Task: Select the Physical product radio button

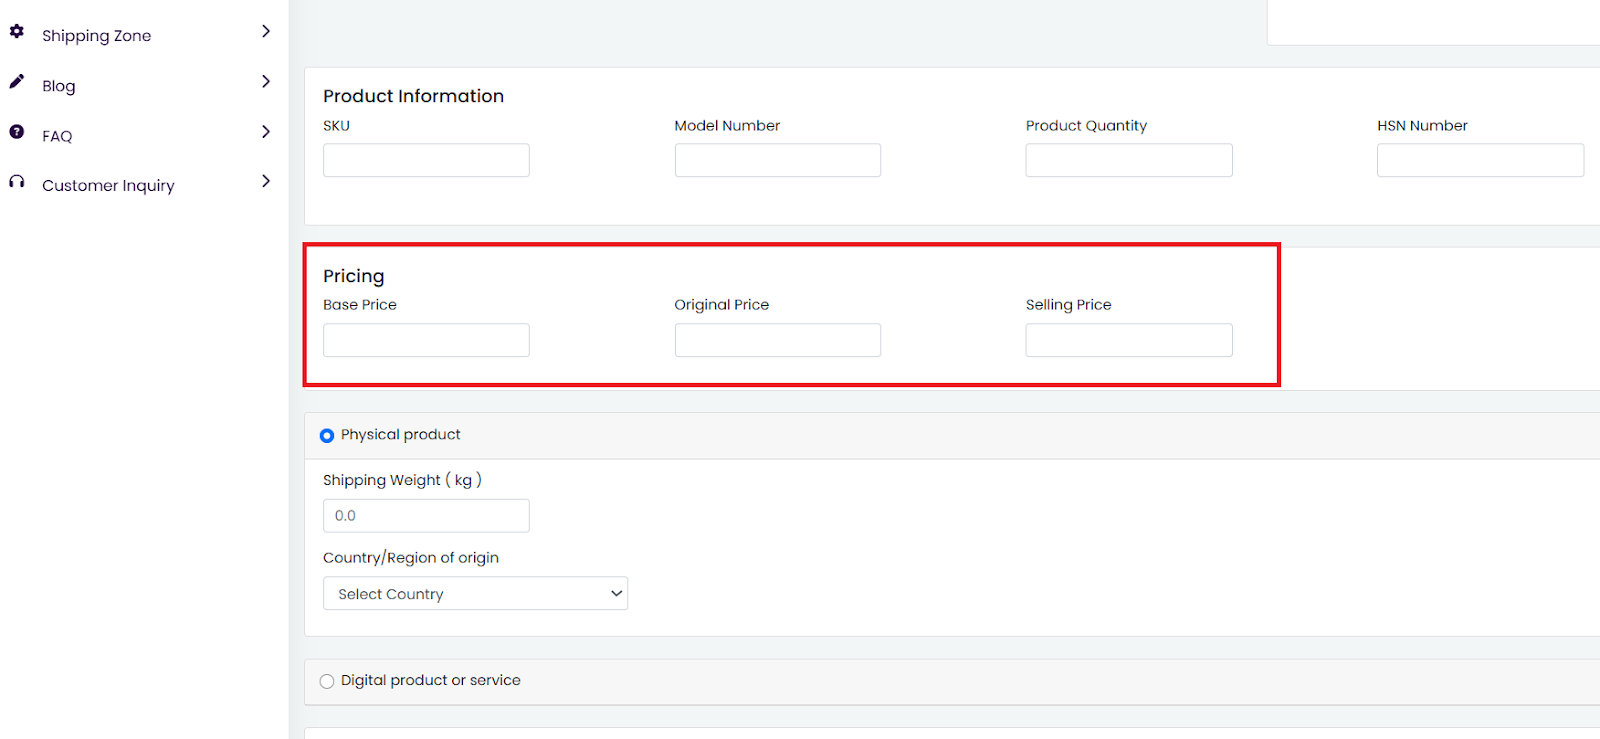Action: pos(327,436)
